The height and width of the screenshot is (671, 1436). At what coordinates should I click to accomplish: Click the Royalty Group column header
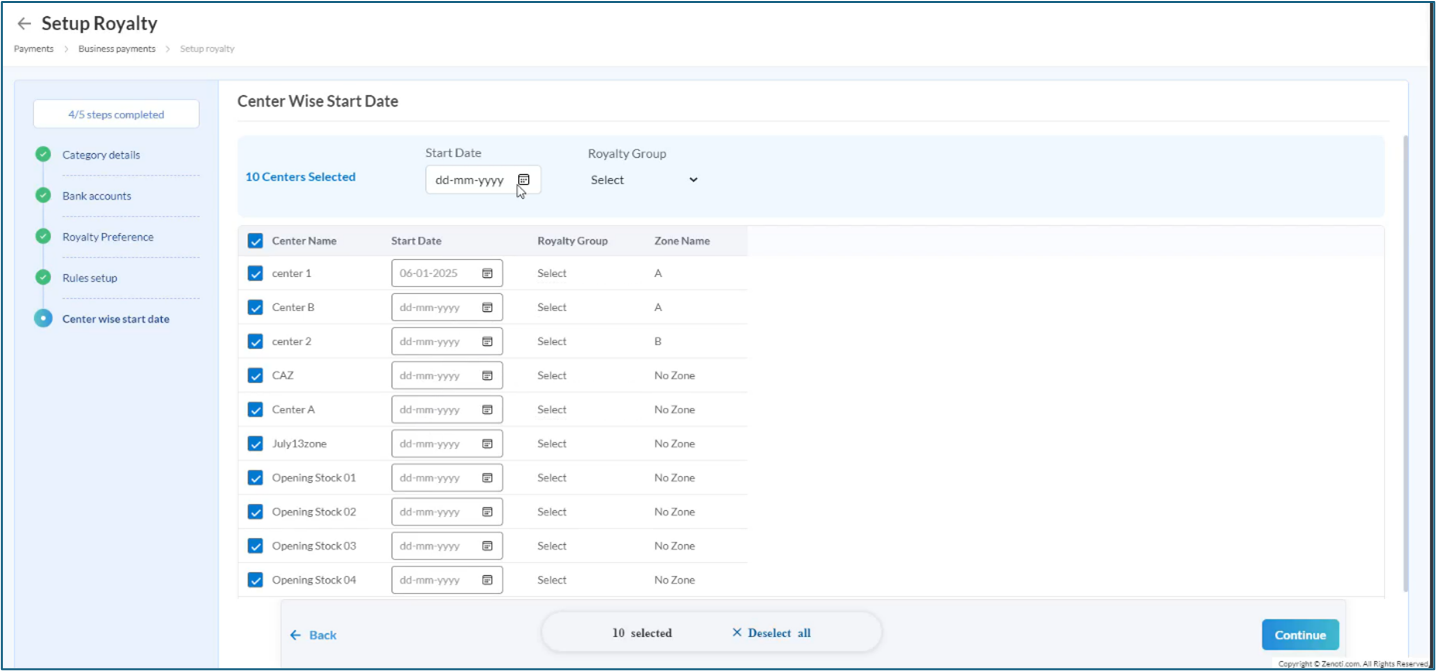572,241
